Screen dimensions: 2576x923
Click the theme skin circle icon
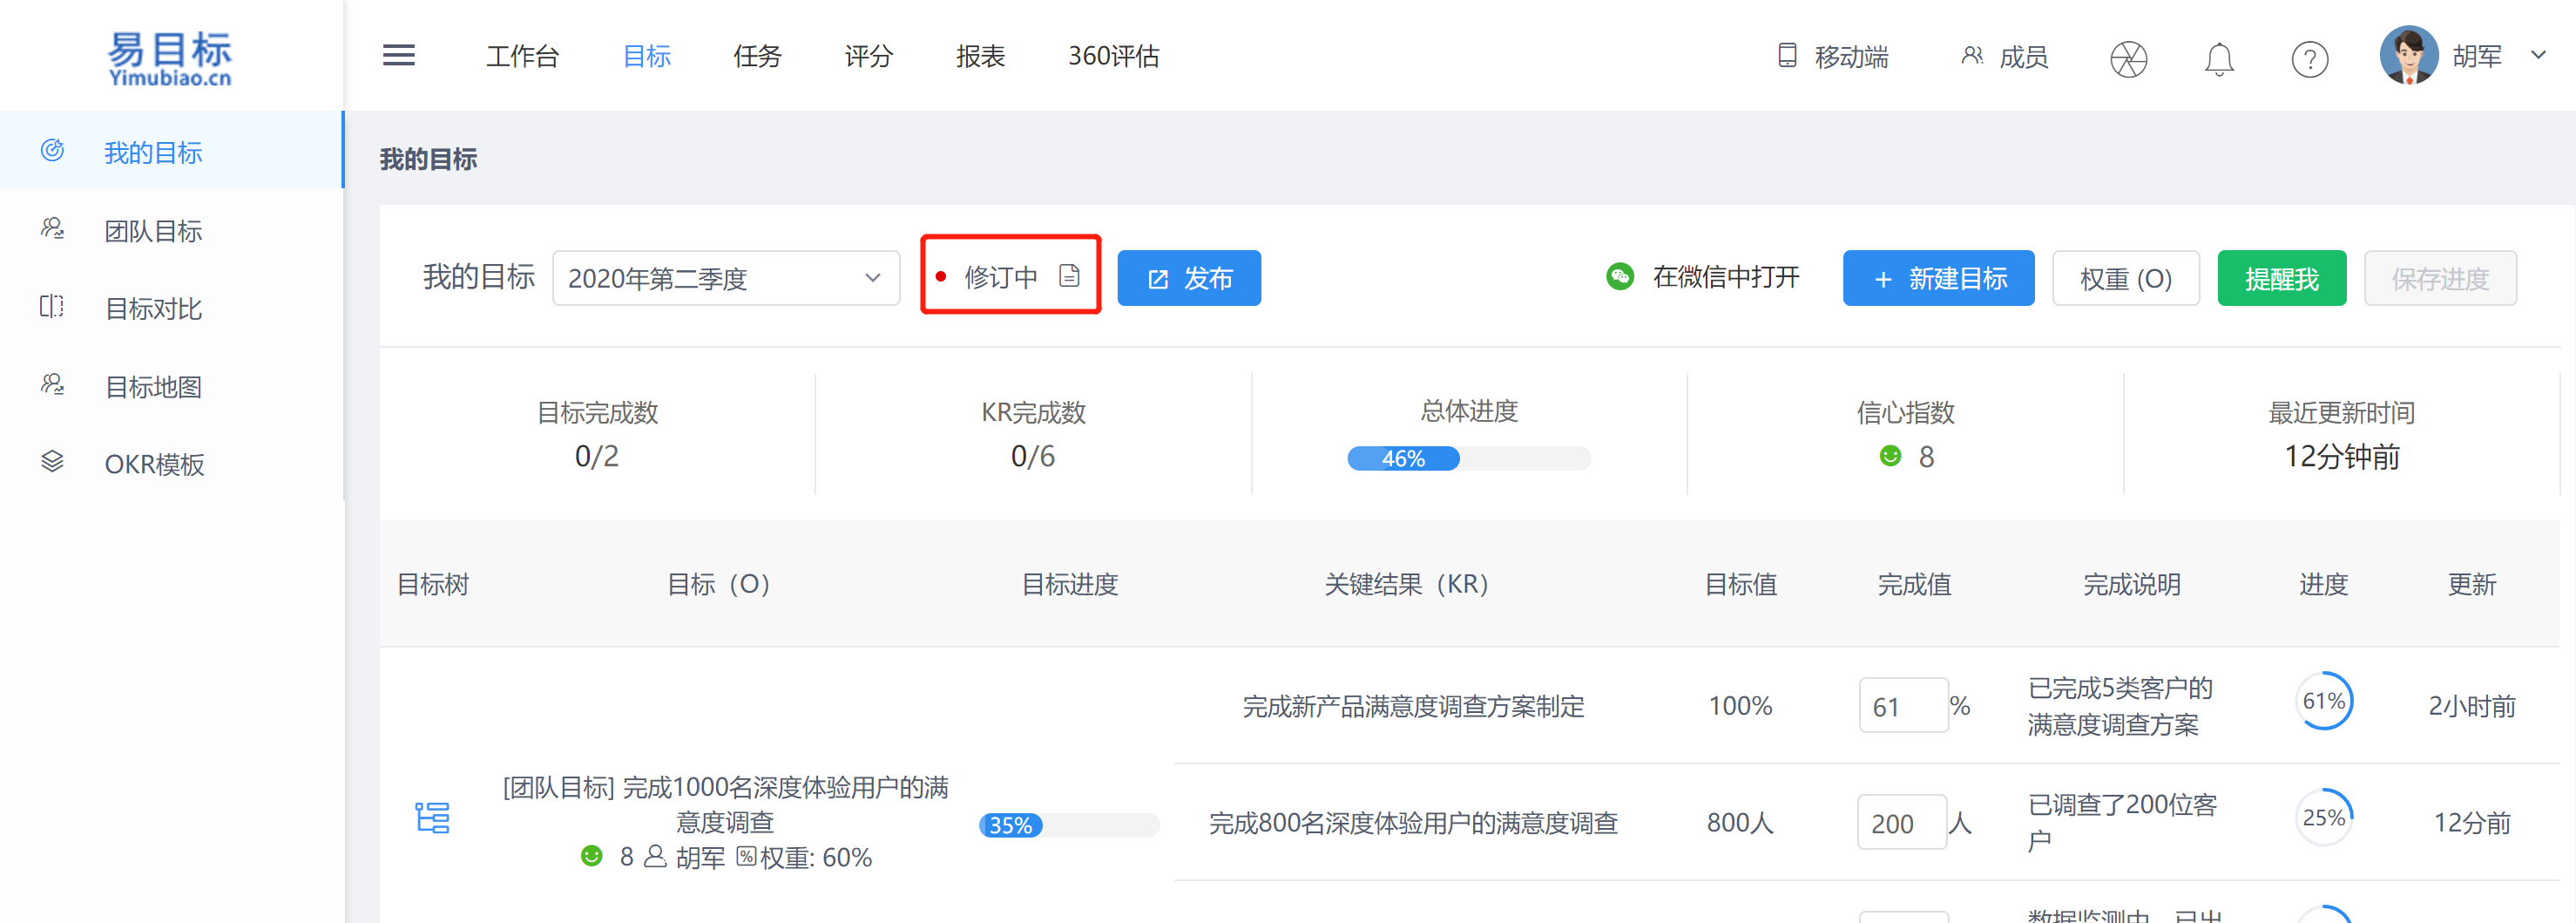pos(2129,59)
